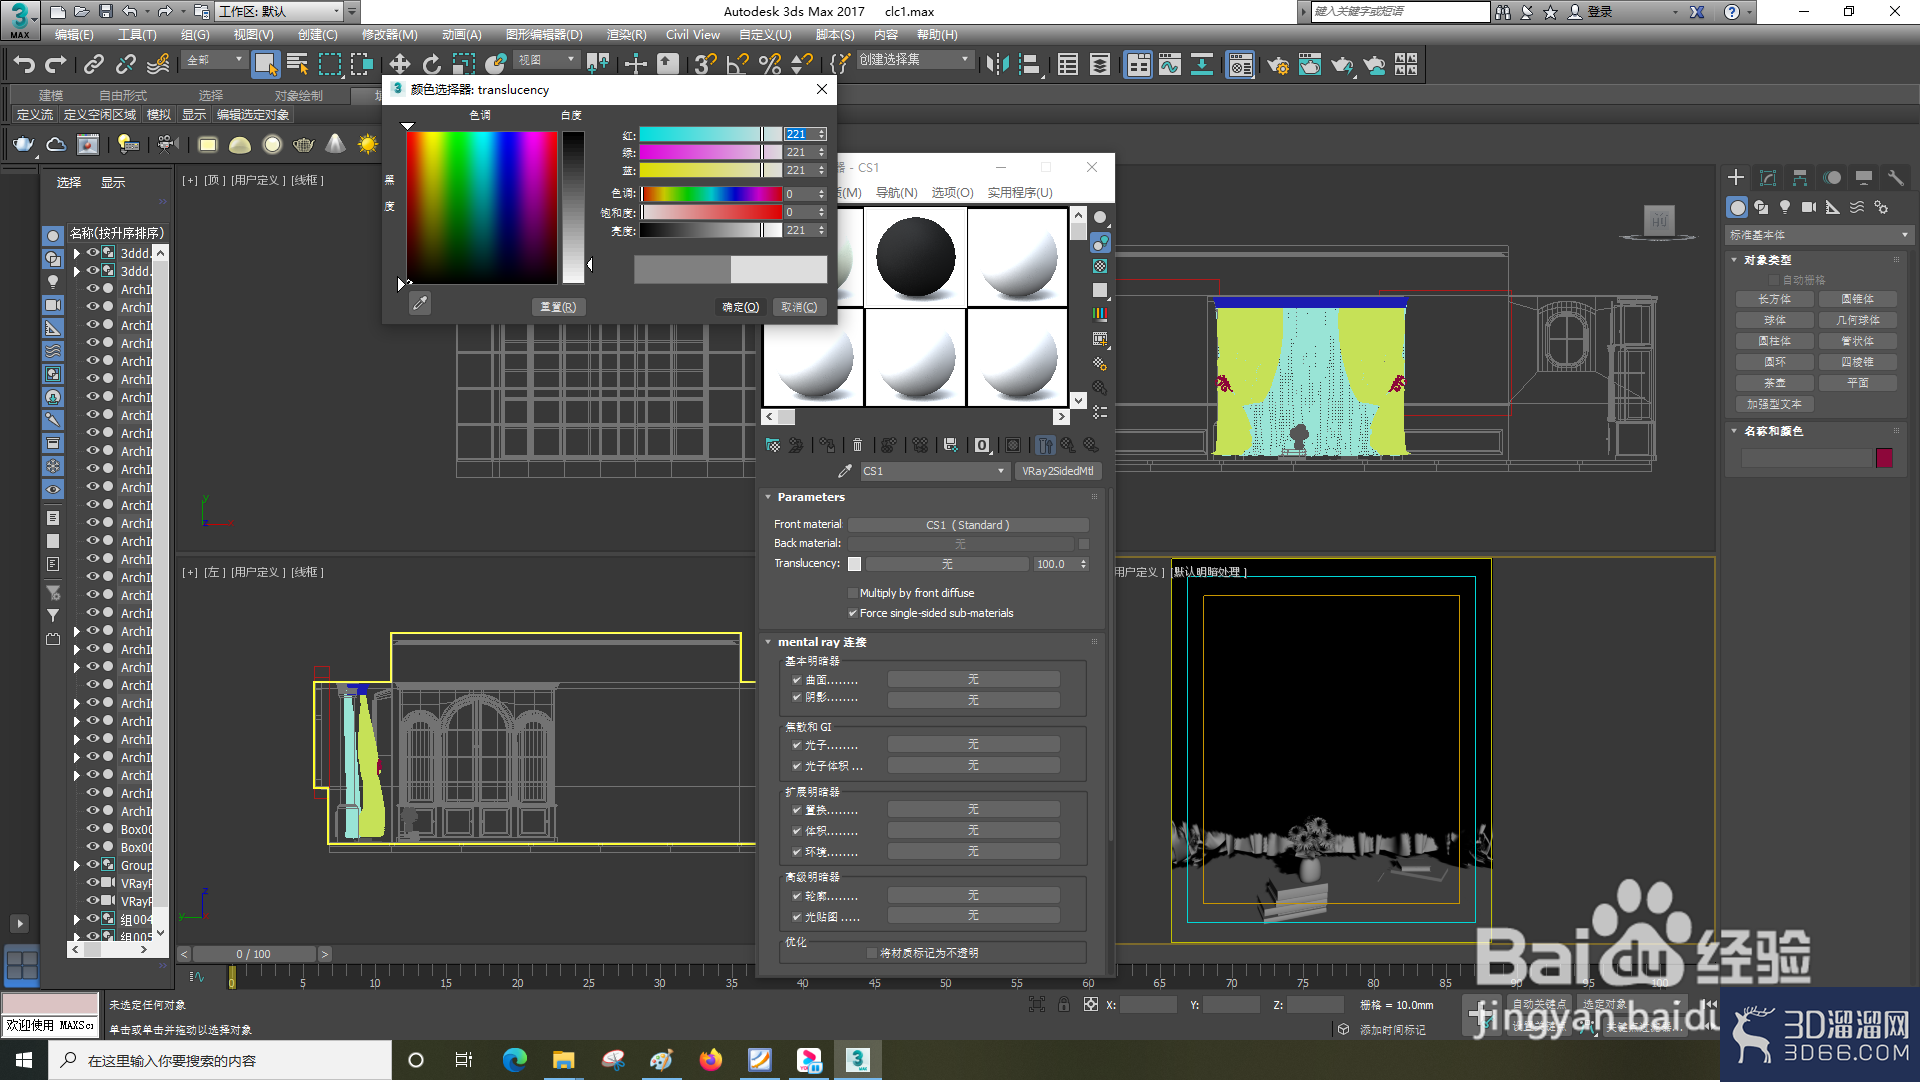Open the CS1 material name dropdown
1920x1082 pixels.
pyautogui.click(x=934, y=471)
